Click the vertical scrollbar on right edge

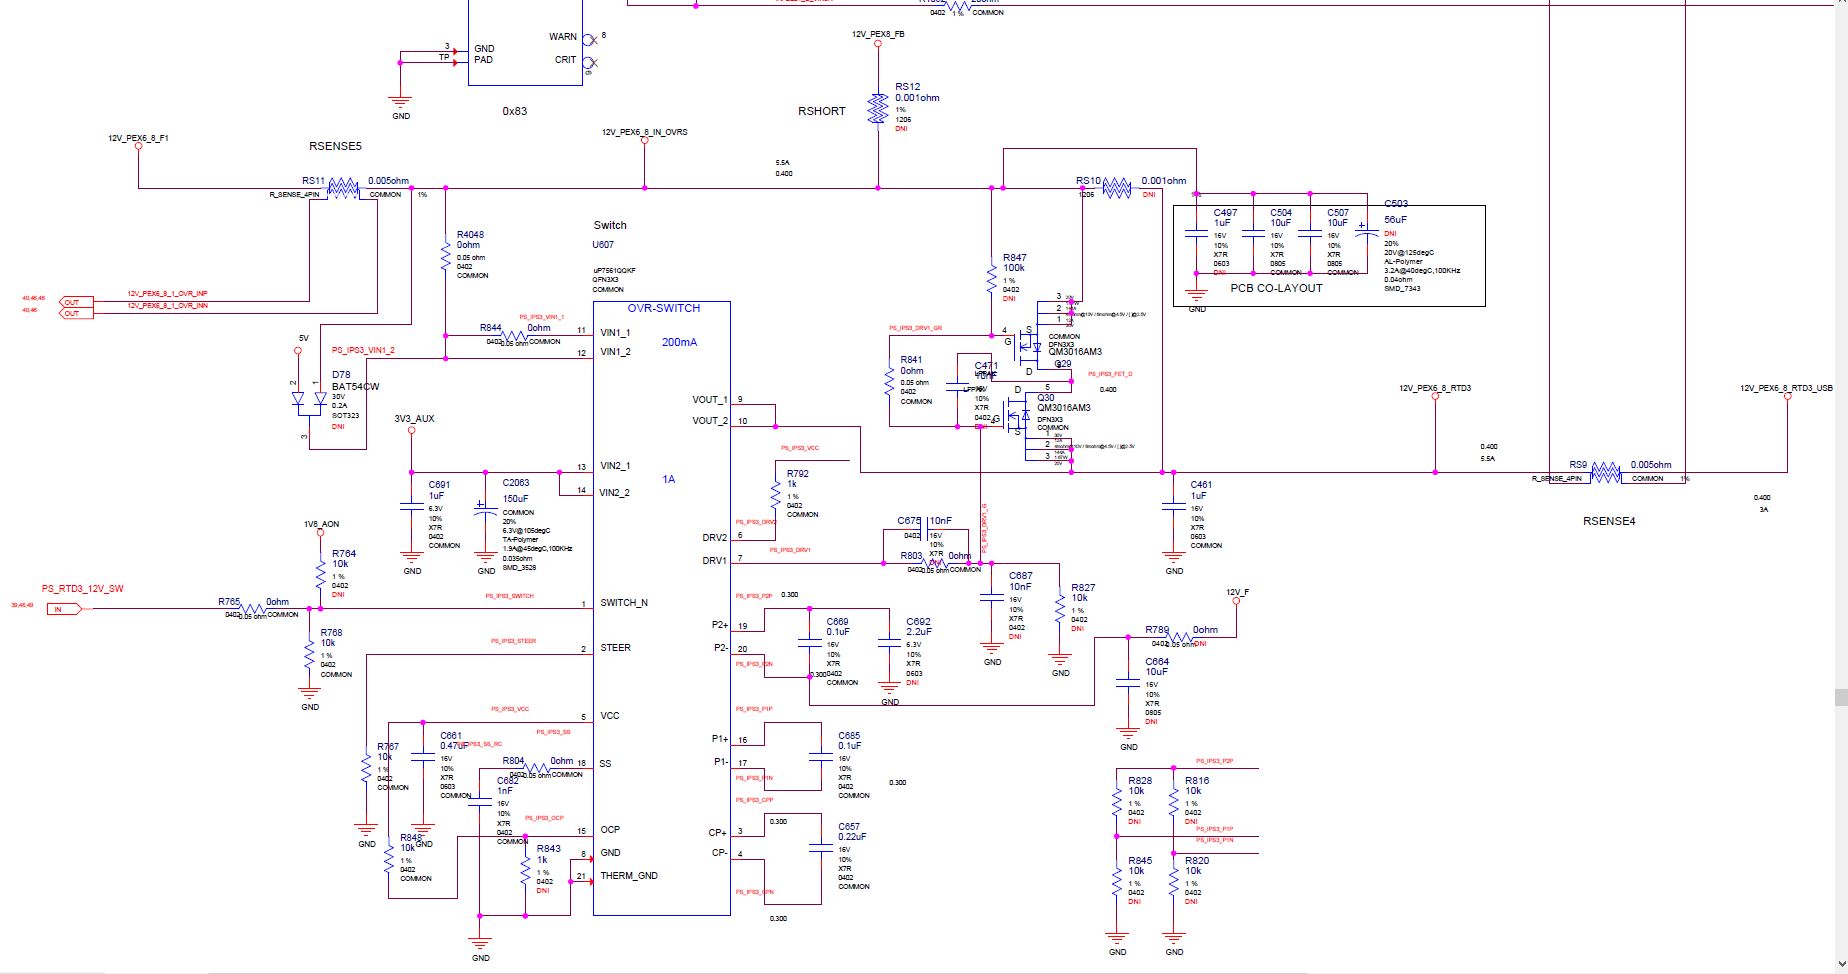coord(1840,697)
